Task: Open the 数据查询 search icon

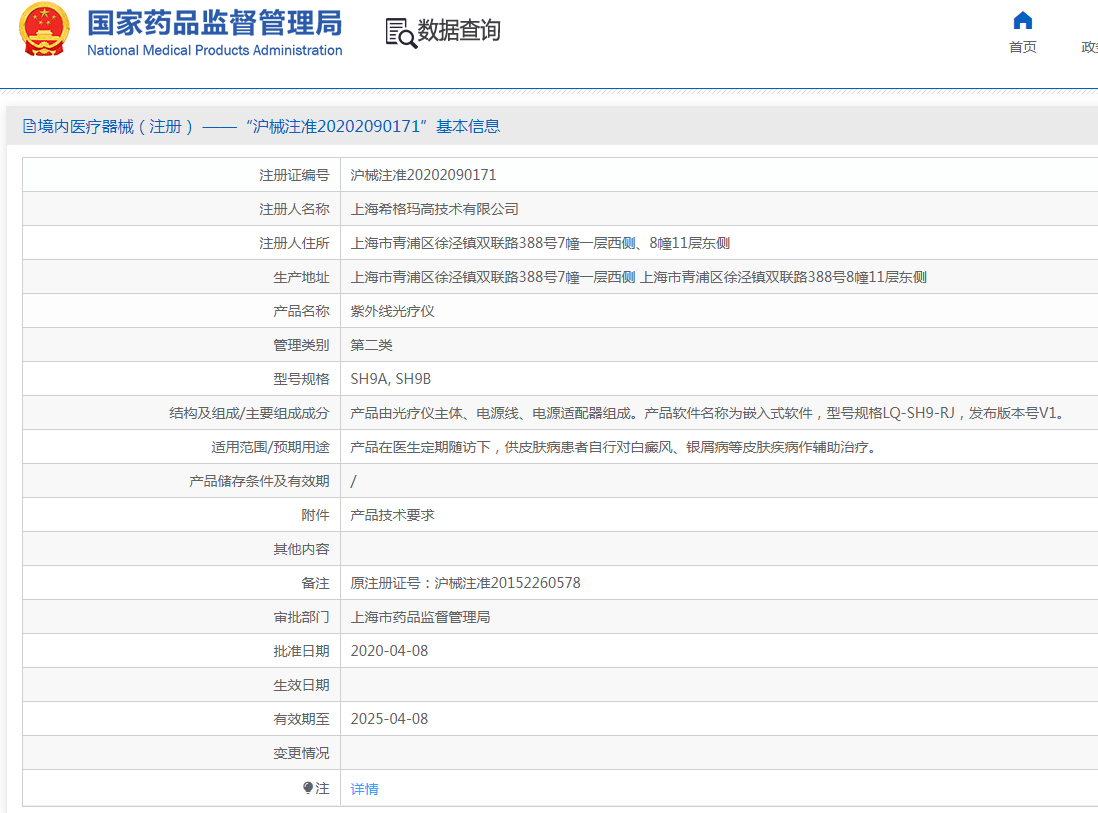Action: pyautogui.click(x=401, y=33)
